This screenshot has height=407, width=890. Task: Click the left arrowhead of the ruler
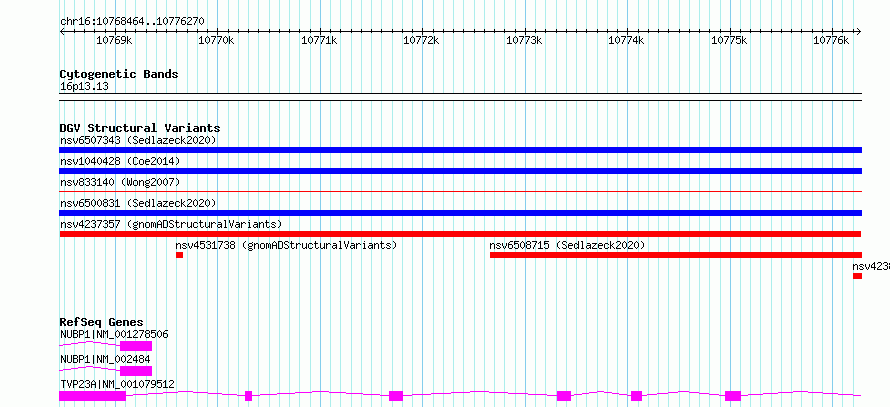coord(62,32)
